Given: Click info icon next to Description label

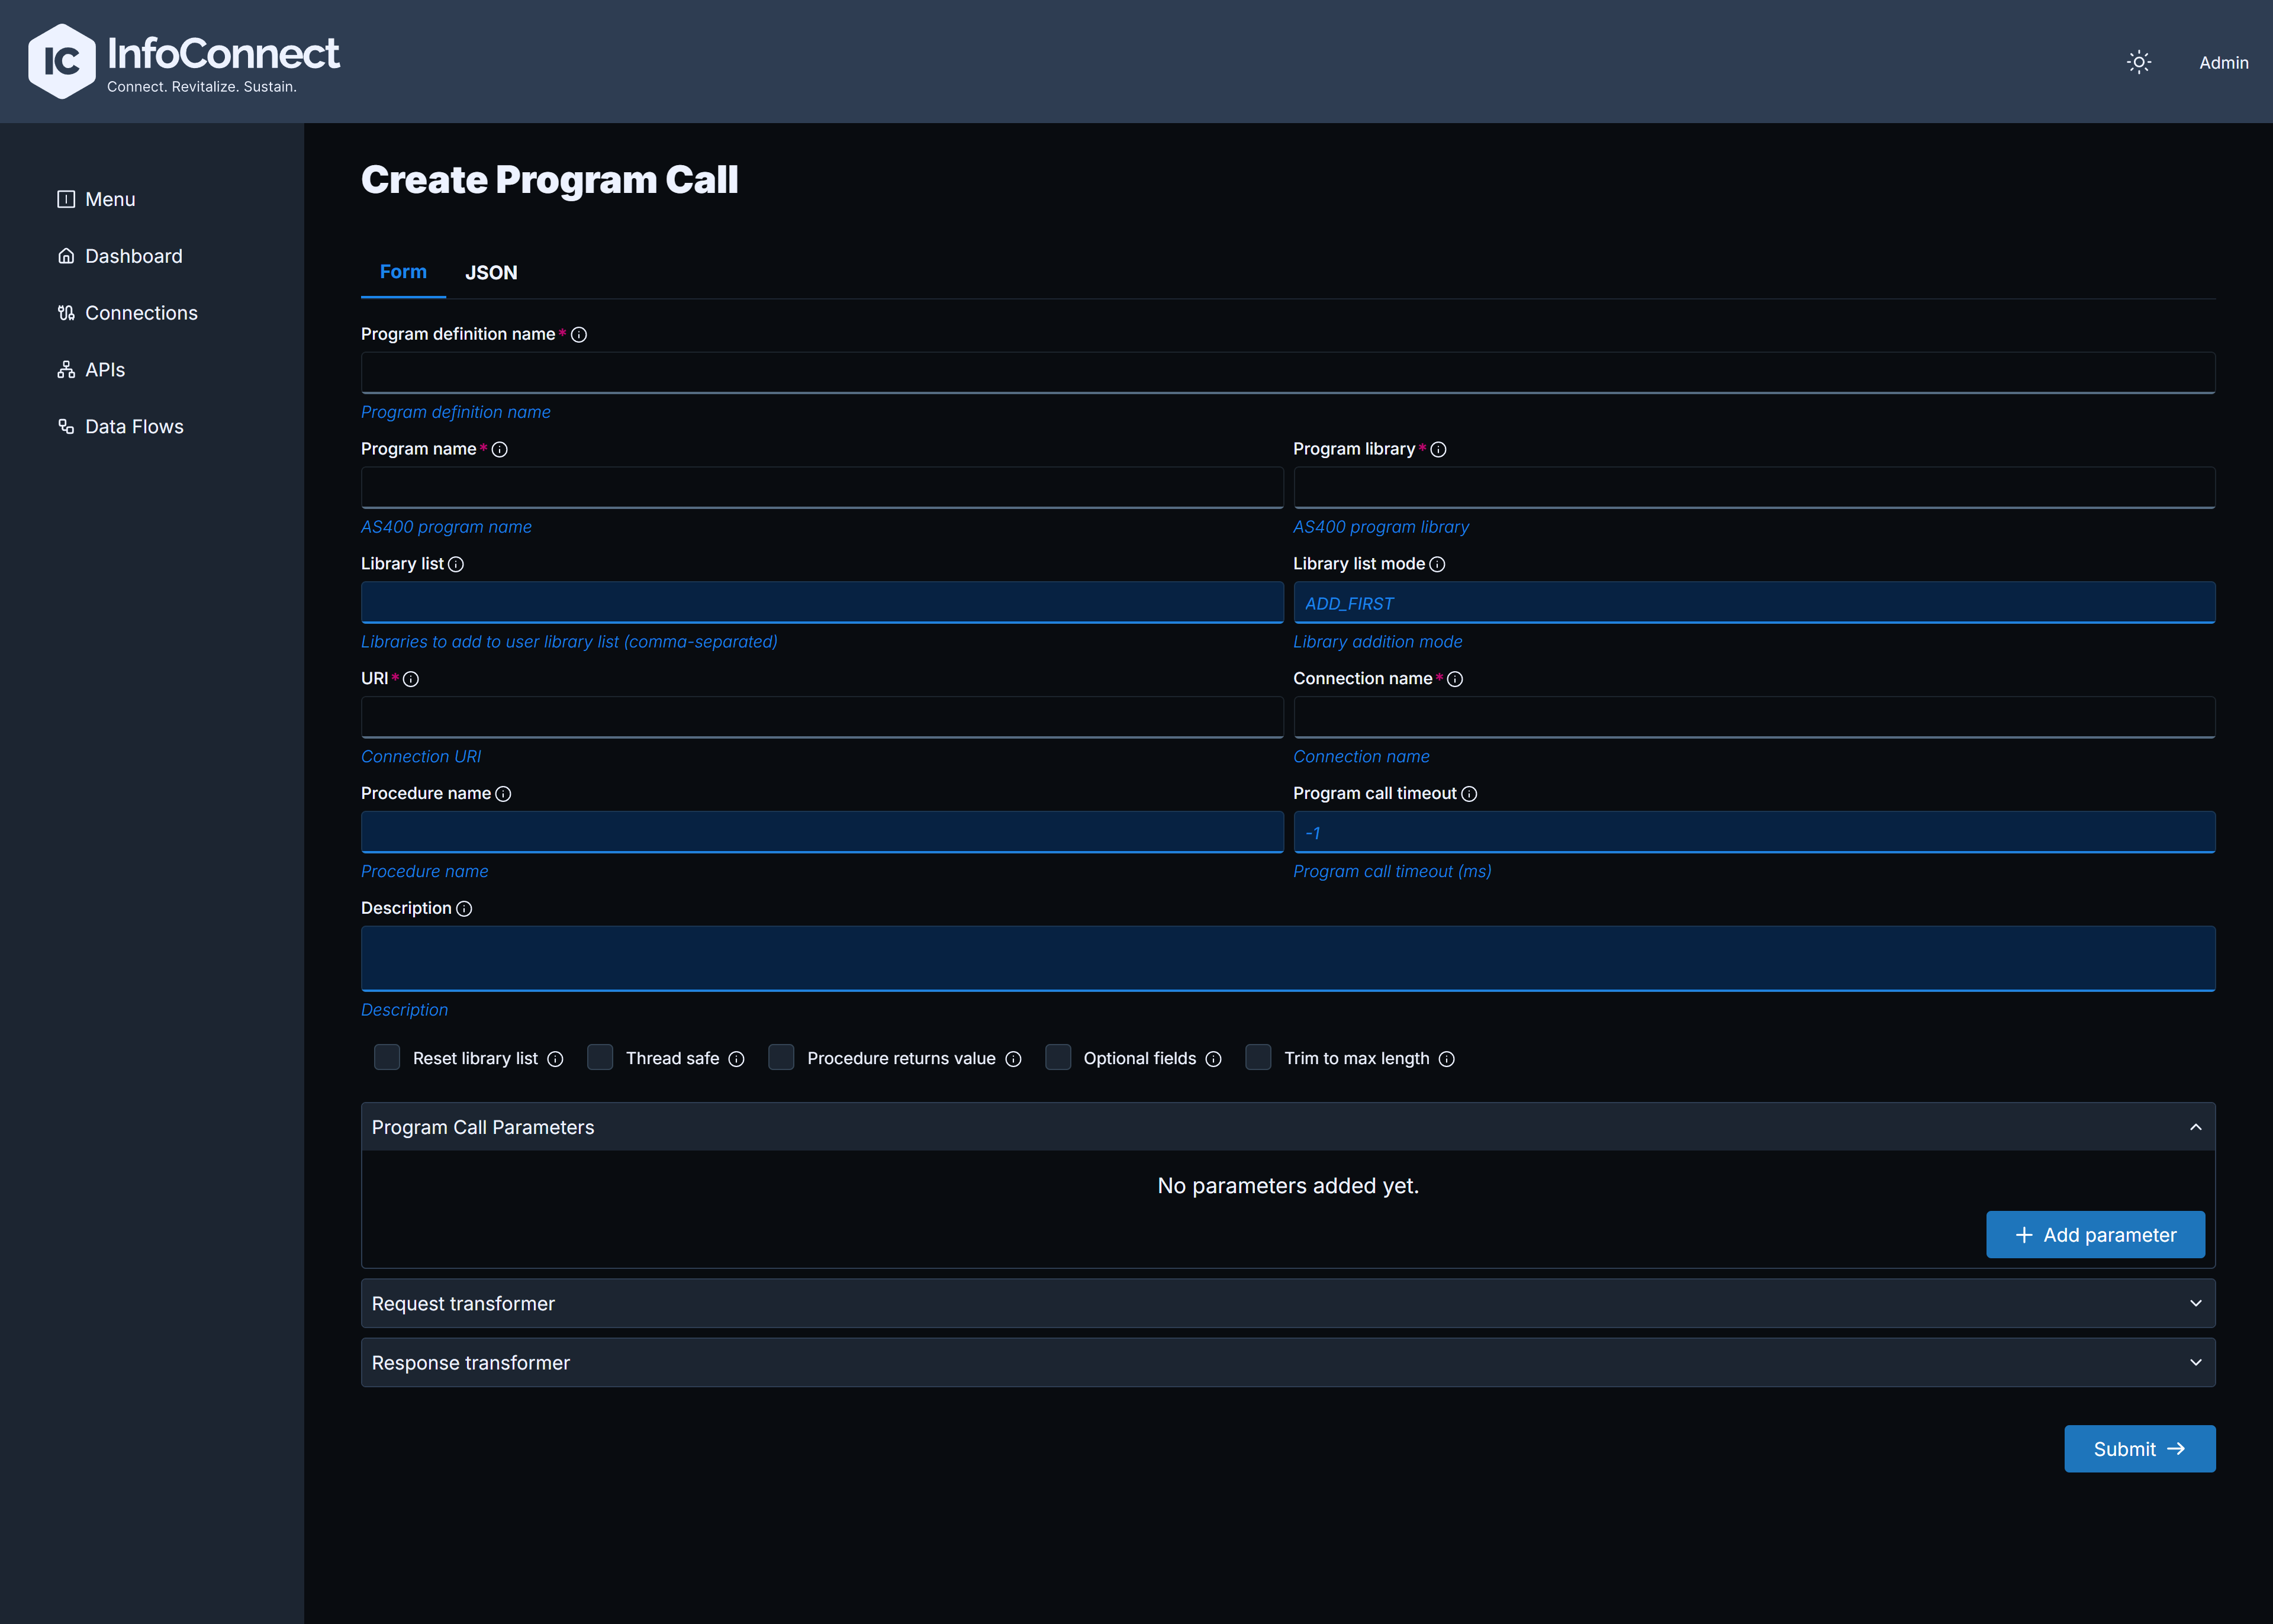Looking at the screenshot, I should (x=464, y=909).
